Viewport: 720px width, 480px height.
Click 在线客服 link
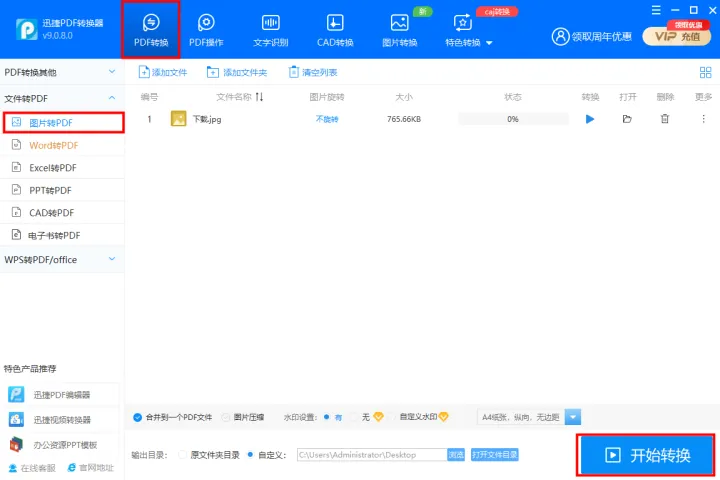[x=32, y=468]
